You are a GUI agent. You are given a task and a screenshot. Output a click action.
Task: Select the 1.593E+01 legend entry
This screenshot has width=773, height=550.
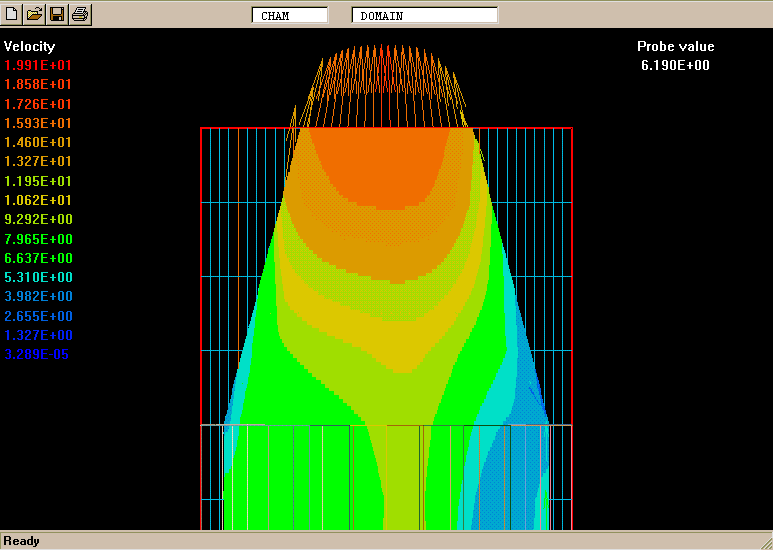coord(38,123)
